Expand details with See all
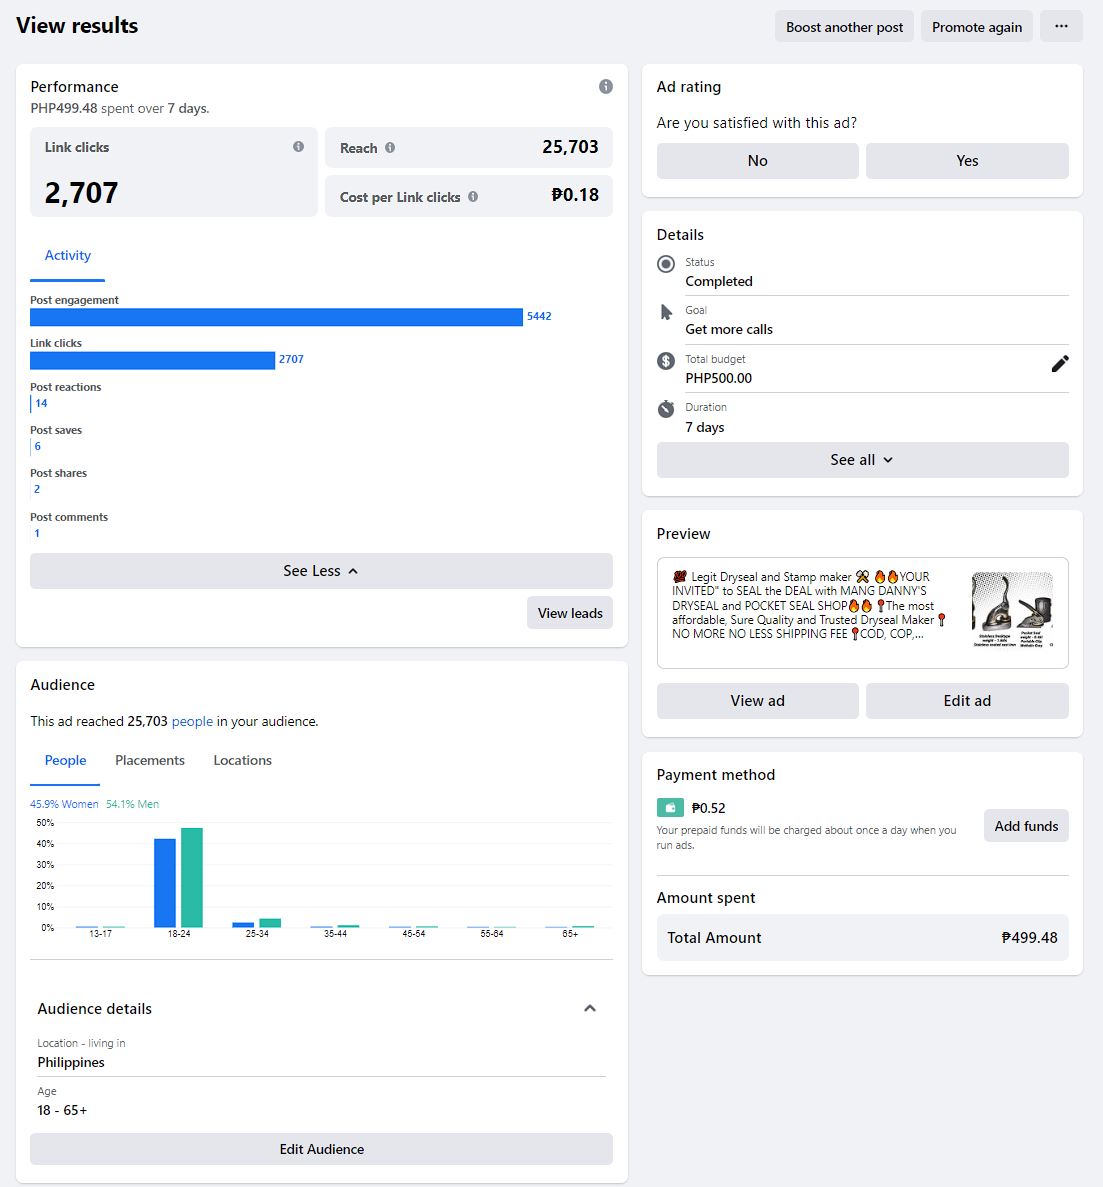The width and height of the screenshot is (1103, 1187). pos(862,460)
